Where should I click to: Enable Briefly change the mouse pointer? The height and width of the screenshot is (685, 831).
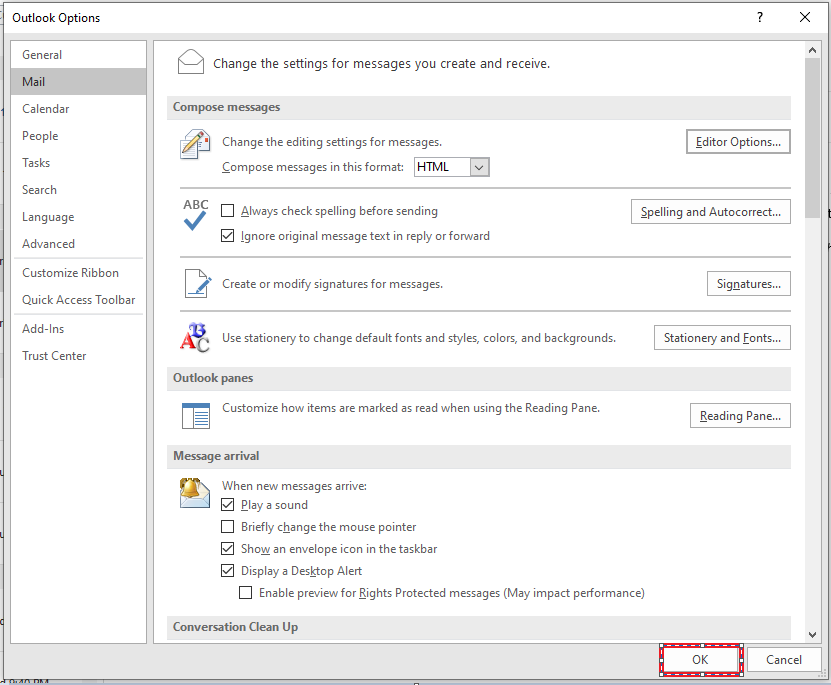click(228, 527)
